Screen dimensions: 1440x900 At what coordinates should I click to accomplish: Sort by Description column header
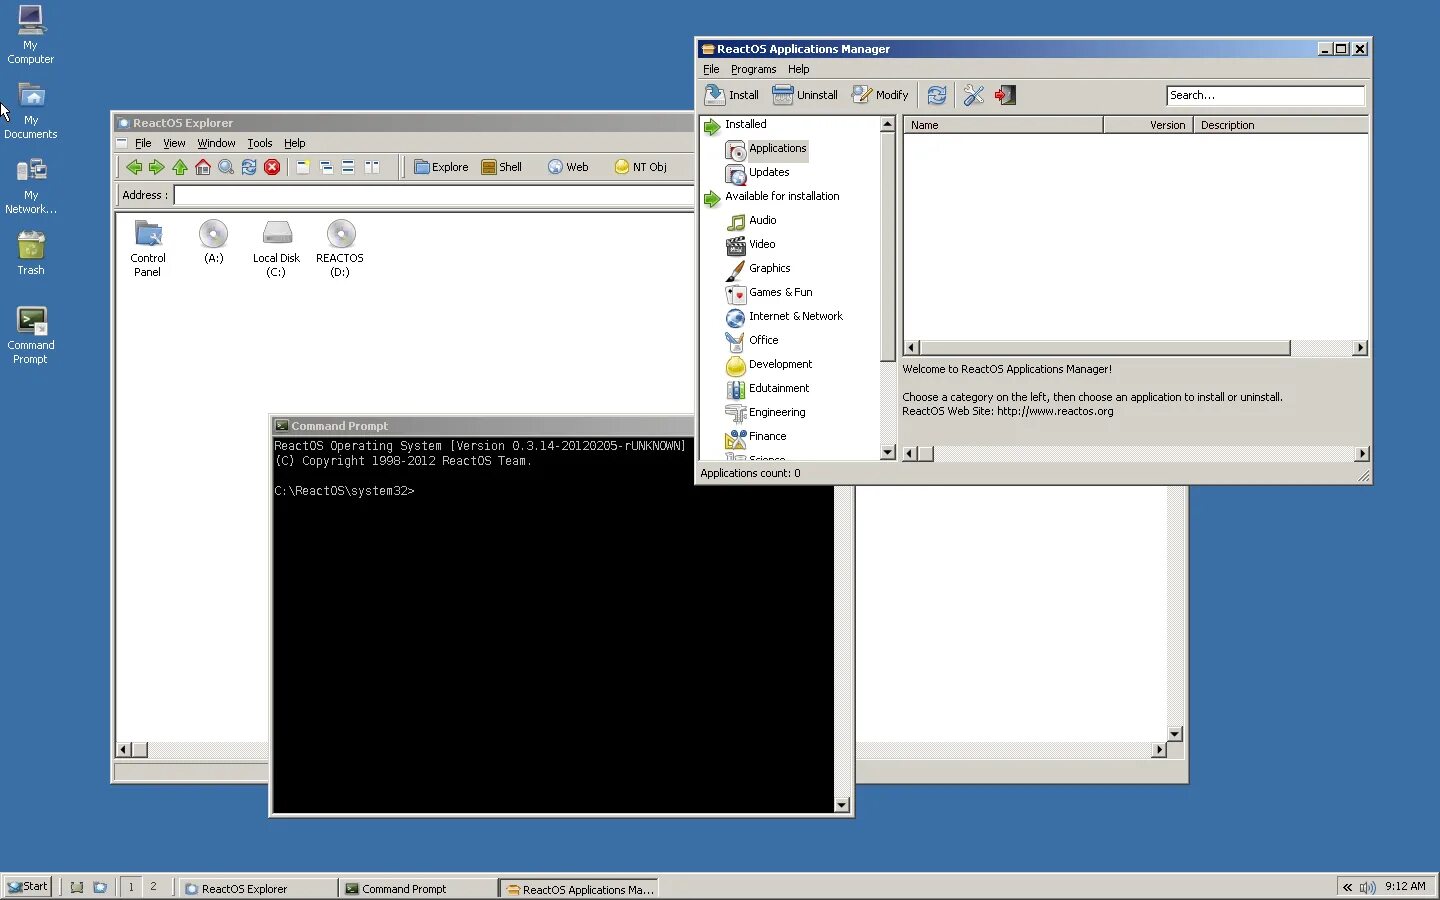(x=1281, y=125)
